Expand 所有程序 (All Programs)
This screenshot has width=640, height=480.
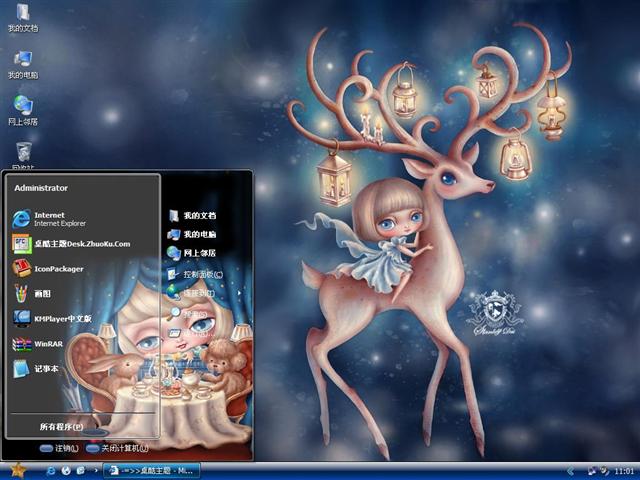(61, 427)
